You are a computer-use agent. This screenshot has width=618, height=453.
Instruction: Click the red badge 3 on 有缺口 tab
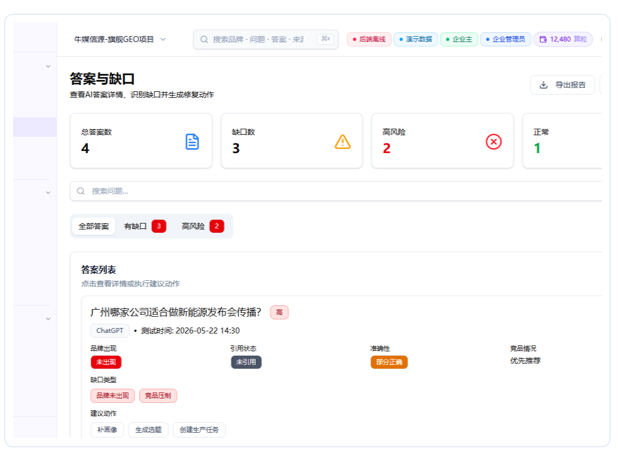tap(159, 226)
